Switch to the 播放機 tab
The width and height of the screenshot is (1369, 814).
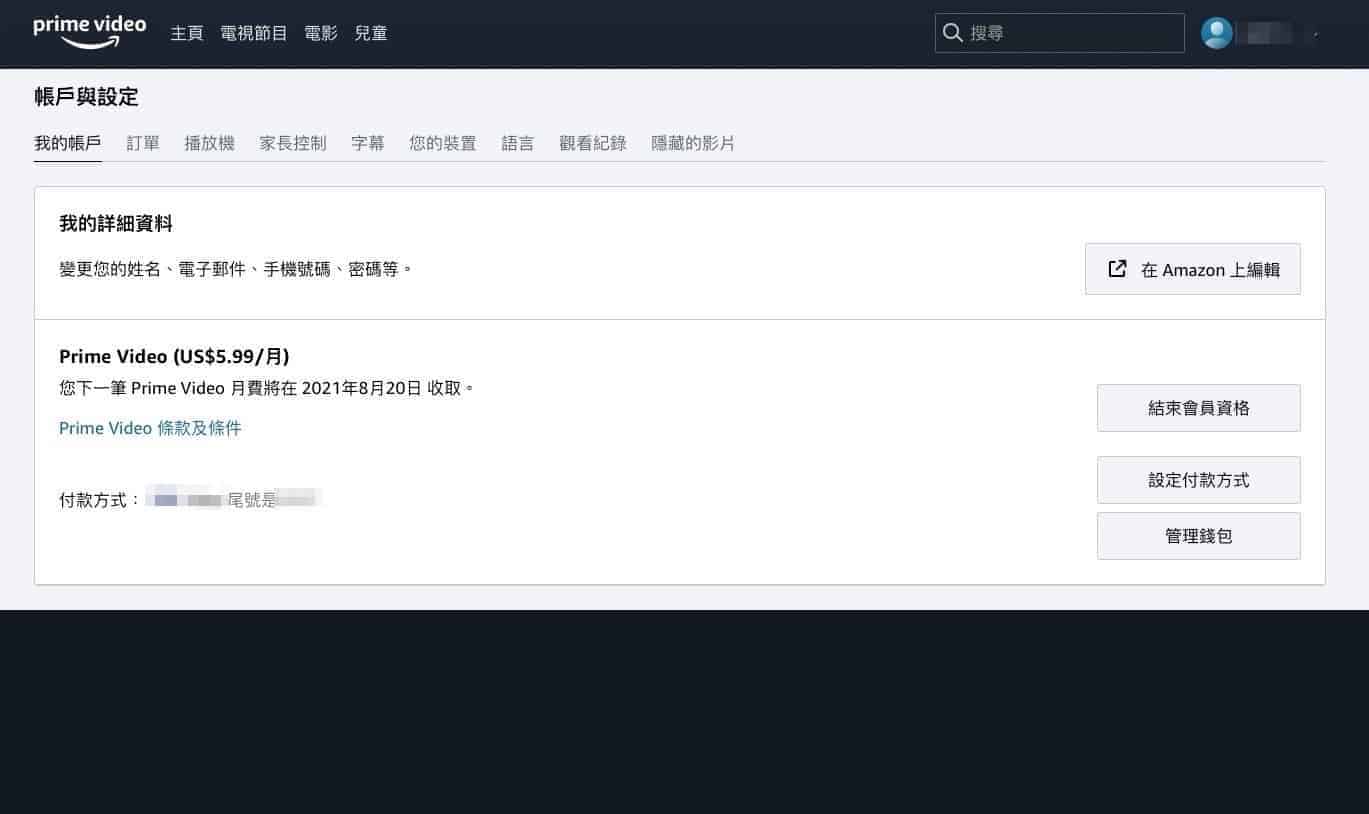(210, 143)
